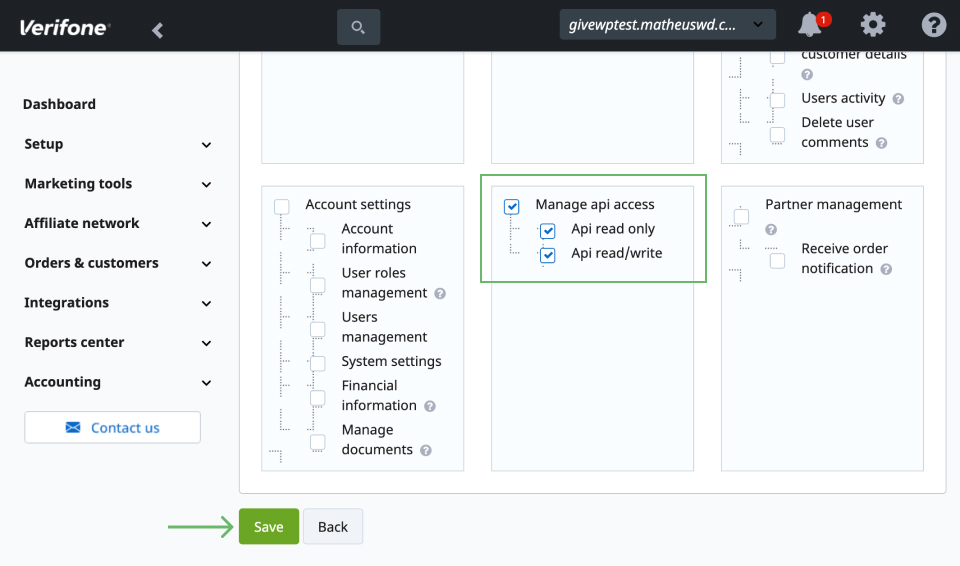Open the Affiliate network menu item

click(82, 224)
